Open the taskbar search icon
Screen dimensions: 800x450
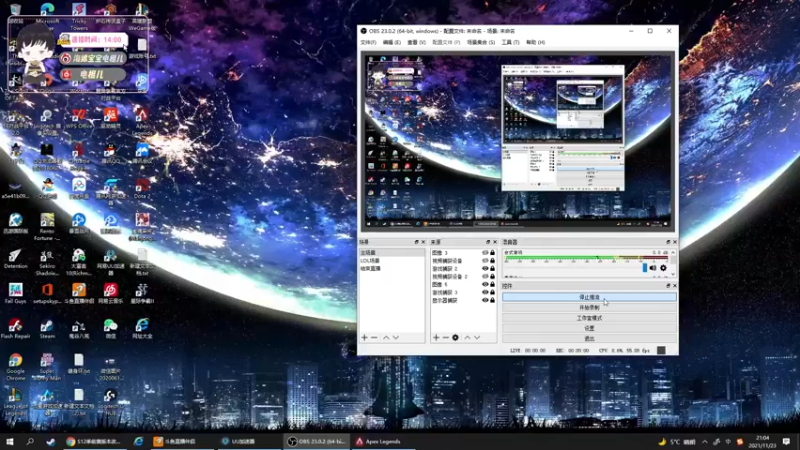coord(30,441)
